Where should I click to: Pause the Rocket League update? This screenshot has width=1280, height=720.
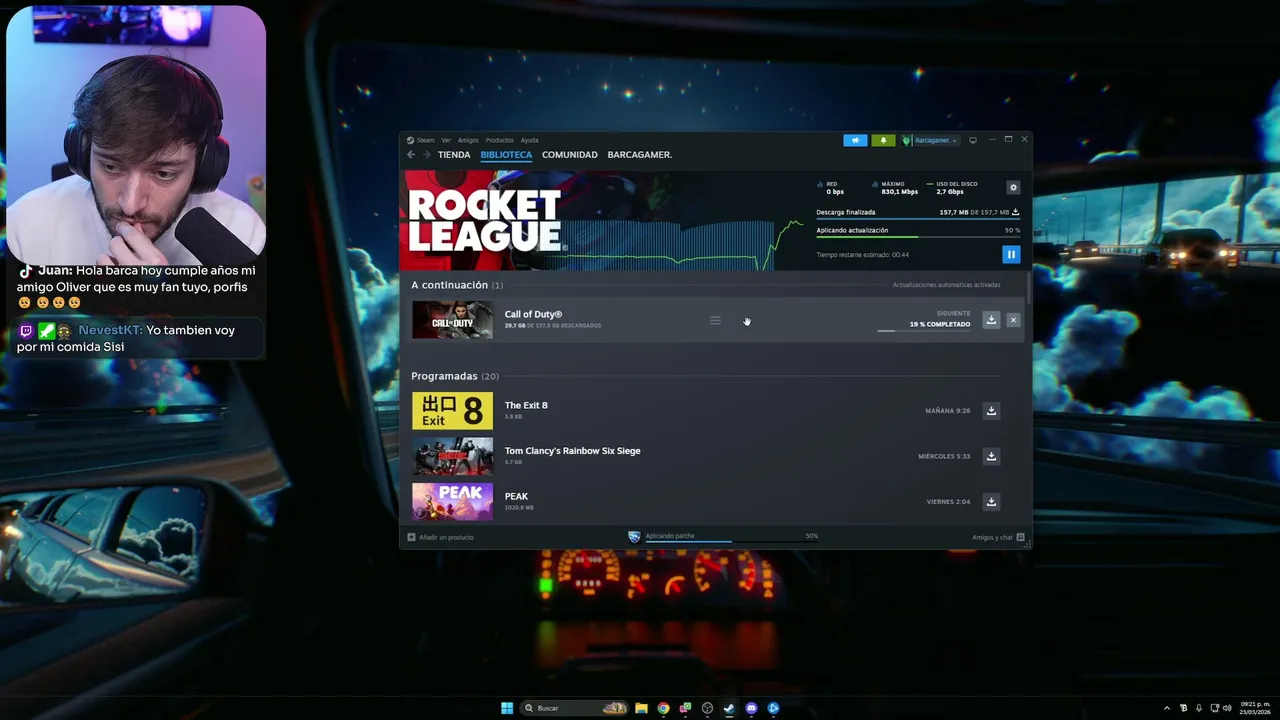coord(1011,254)
